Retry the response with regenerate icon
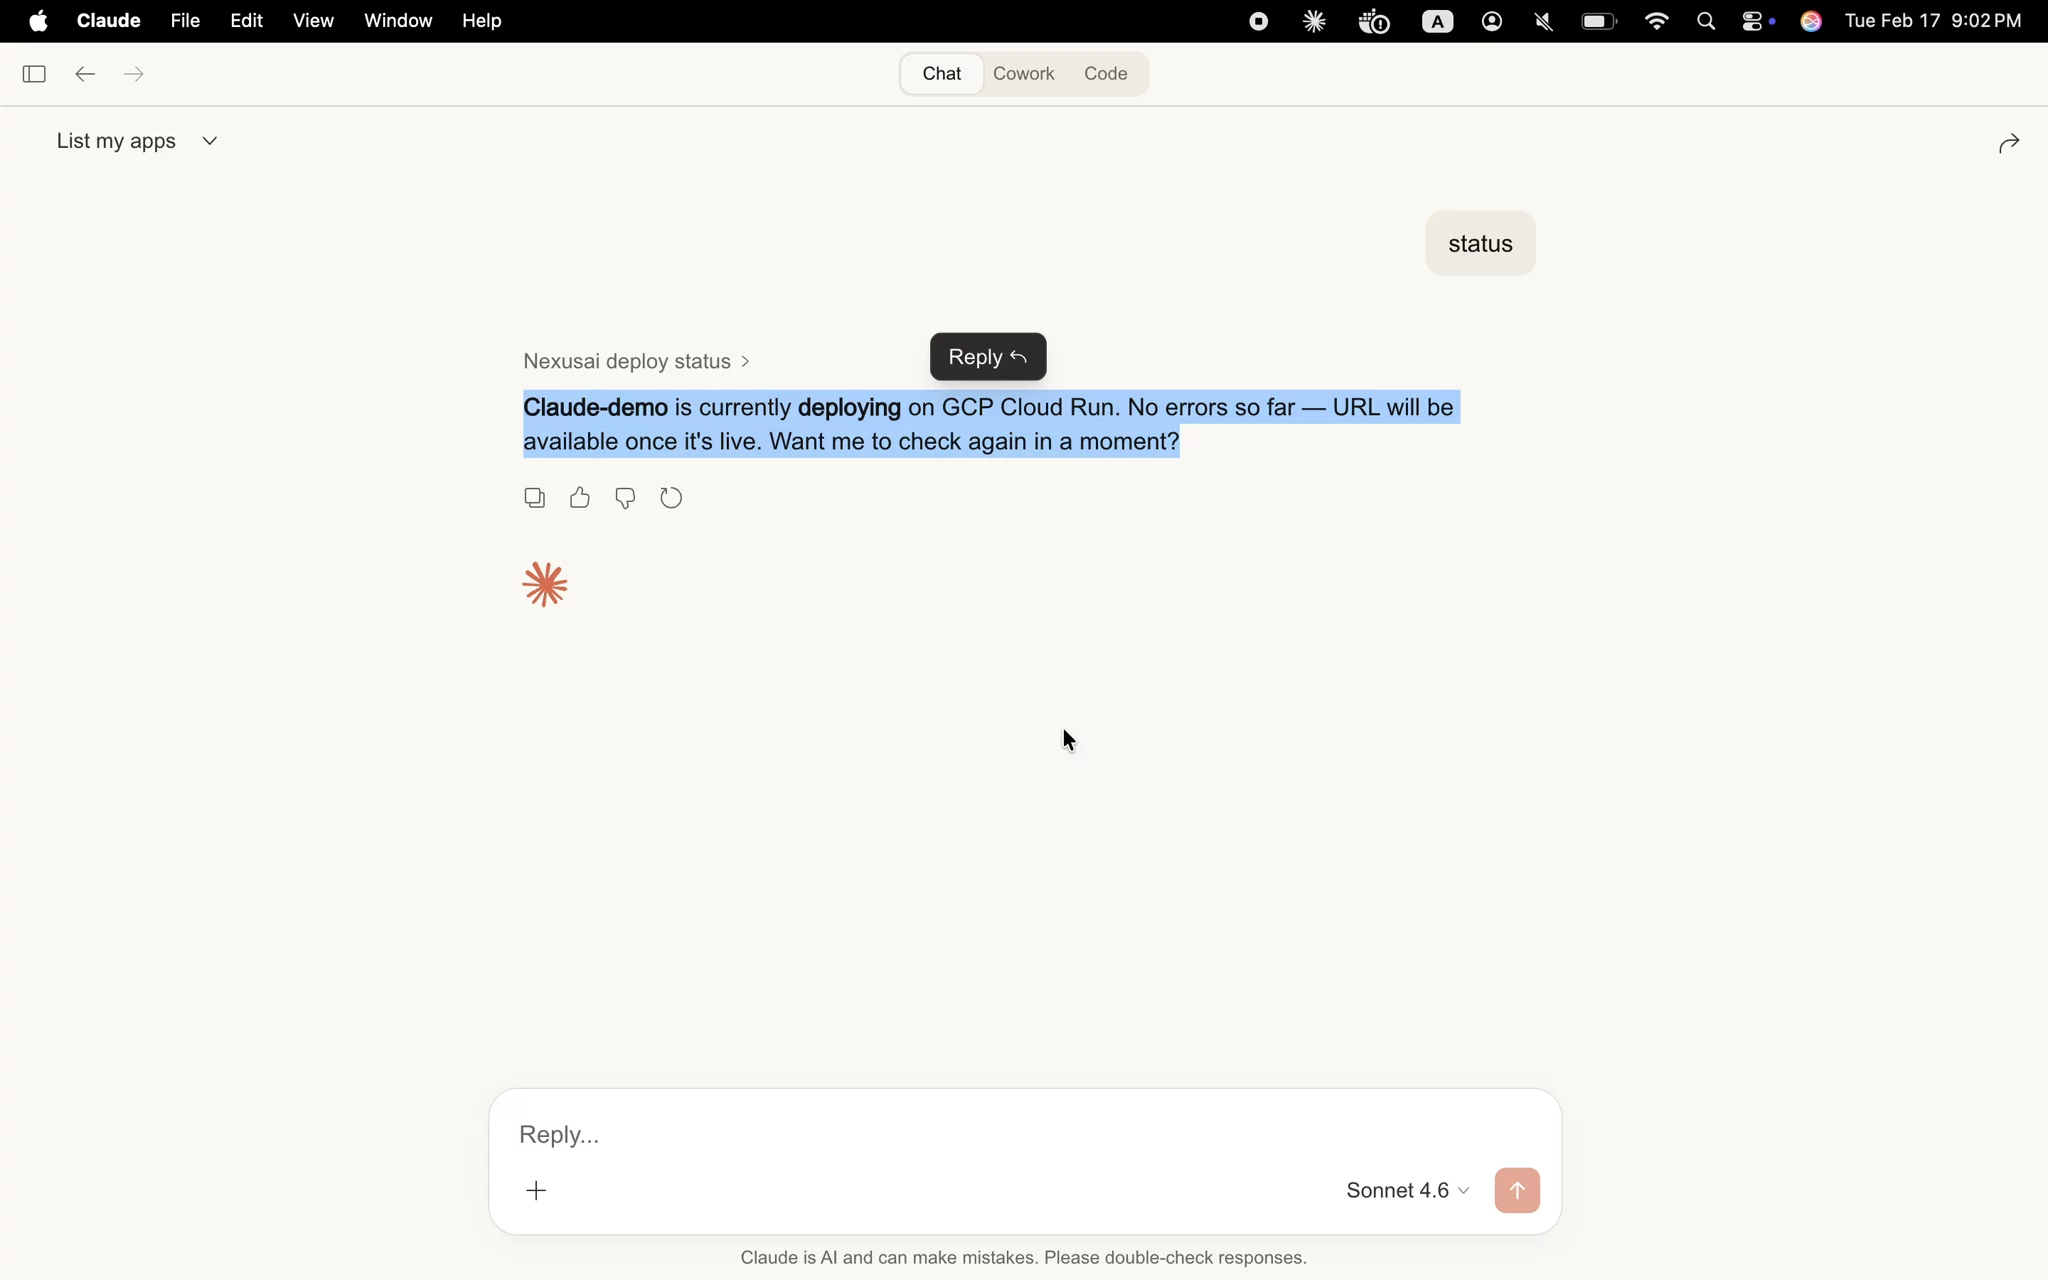This screenshot has width=2048, height=1280. tap(672, 498)
